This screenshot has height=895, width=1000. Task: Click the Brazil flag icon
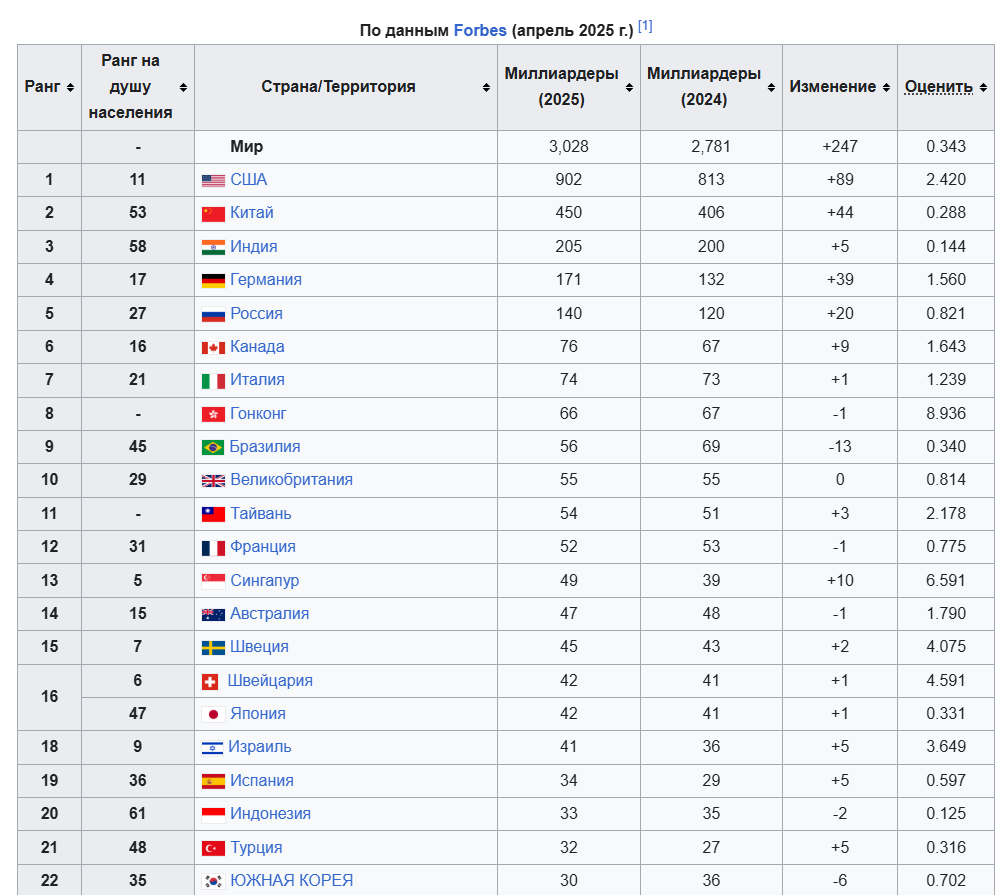(213, 447)
